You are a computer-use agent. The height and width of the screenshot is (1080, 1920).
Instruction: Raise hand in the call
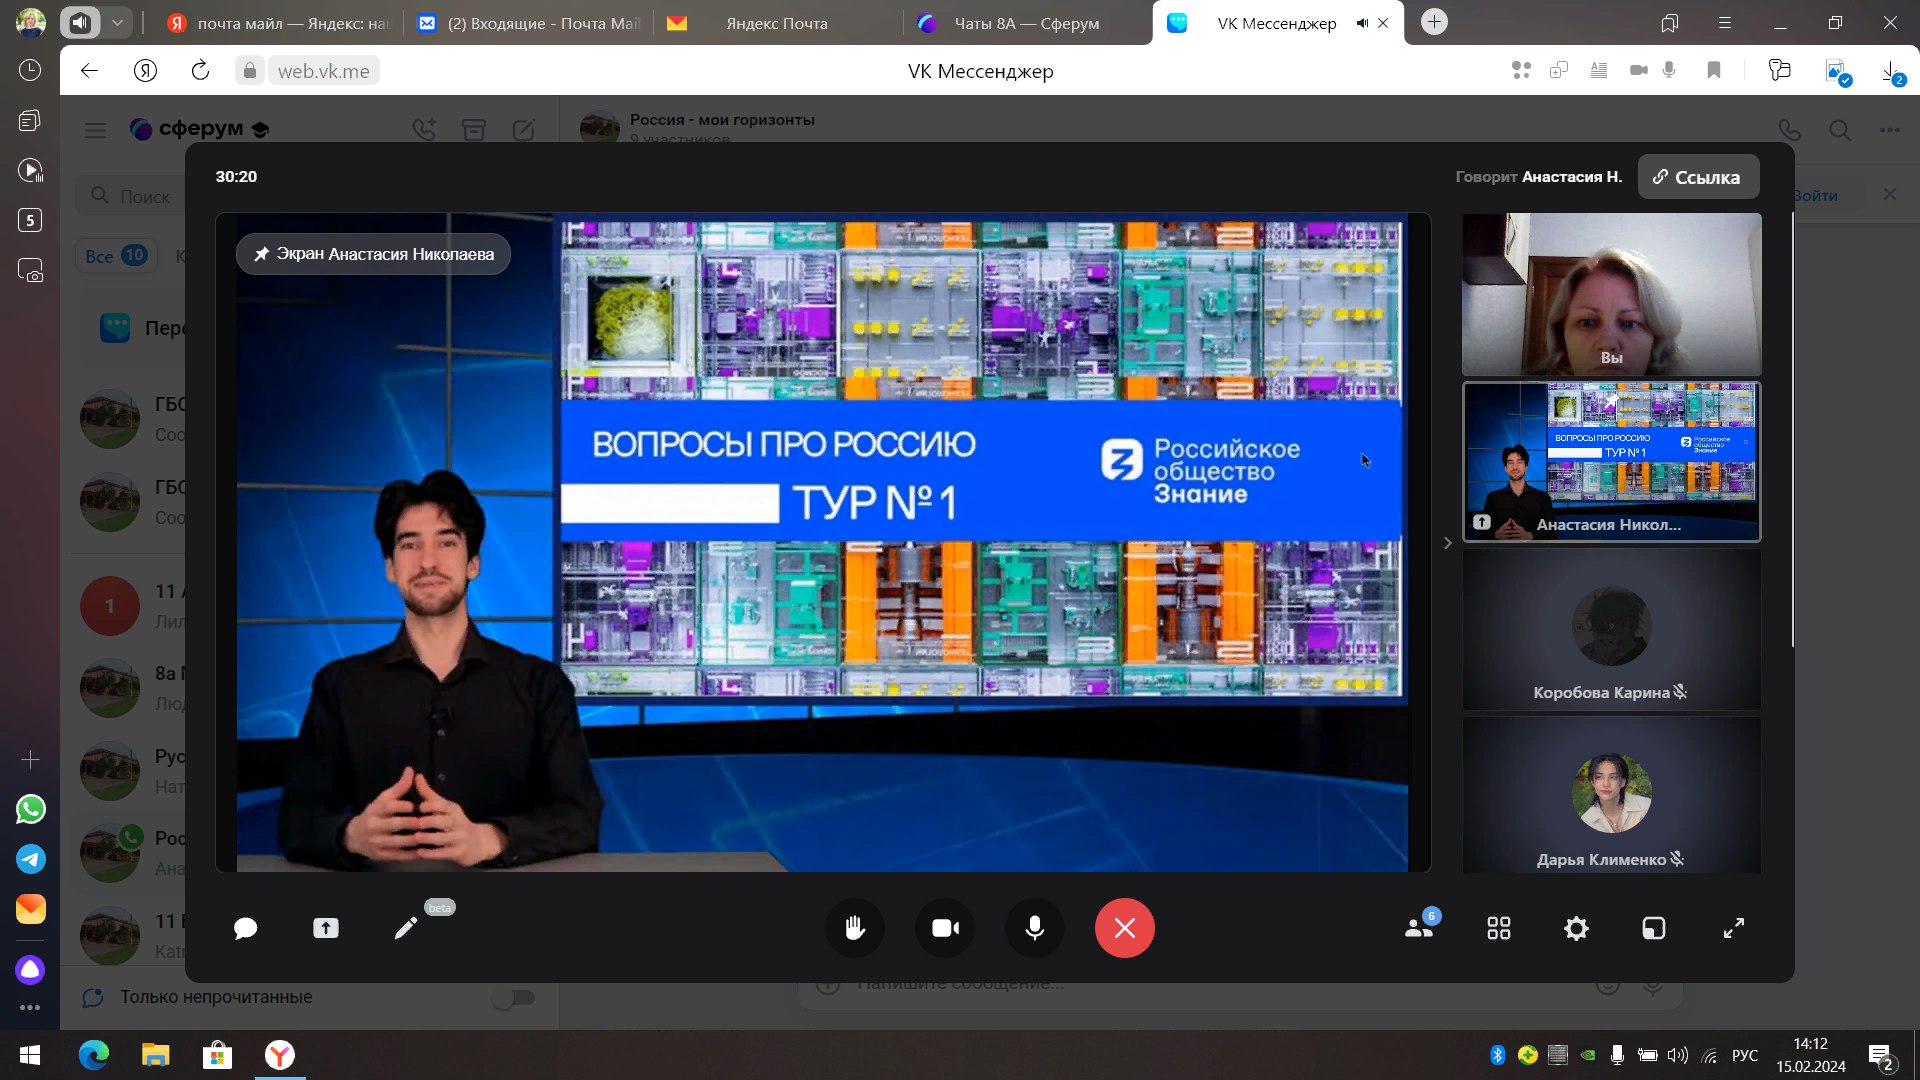(855, 928)
